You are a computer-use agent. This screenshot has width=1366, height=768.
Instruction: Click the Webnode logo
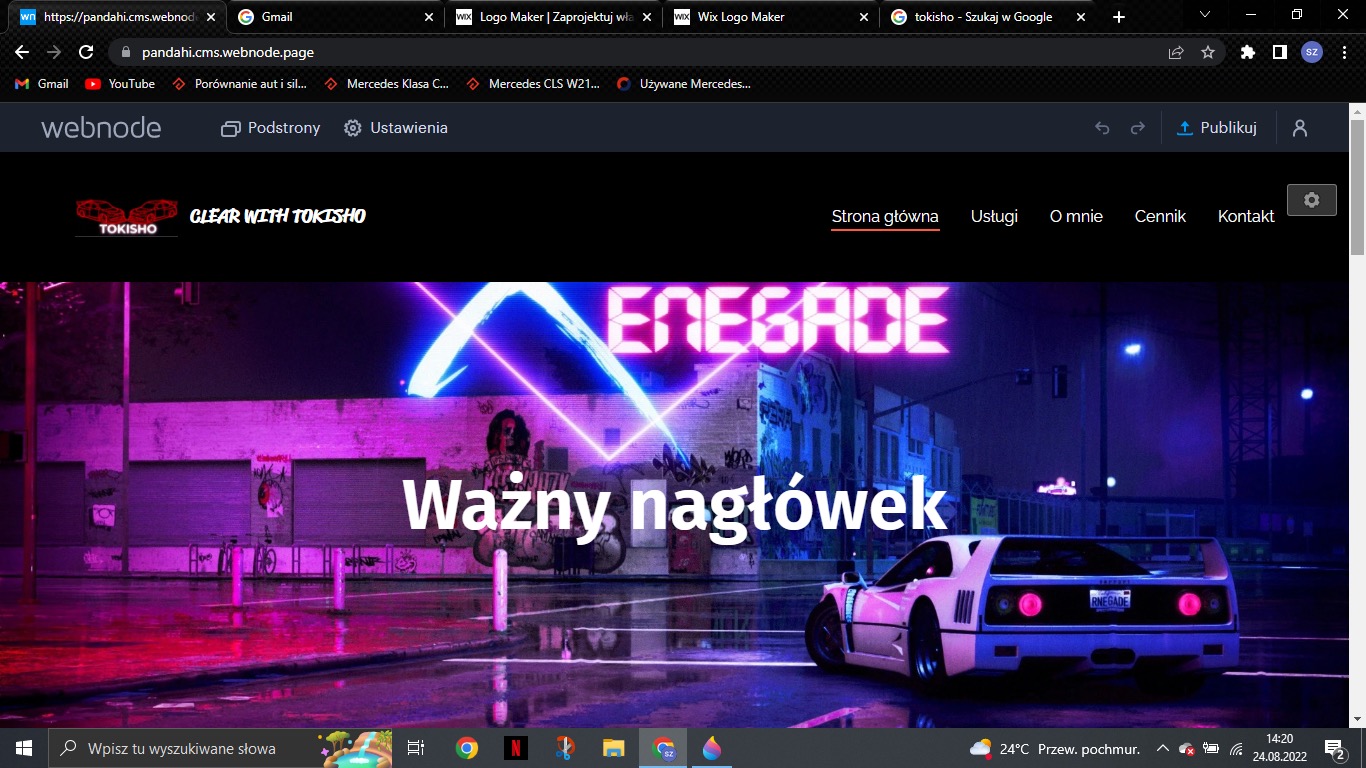point(100,127)
